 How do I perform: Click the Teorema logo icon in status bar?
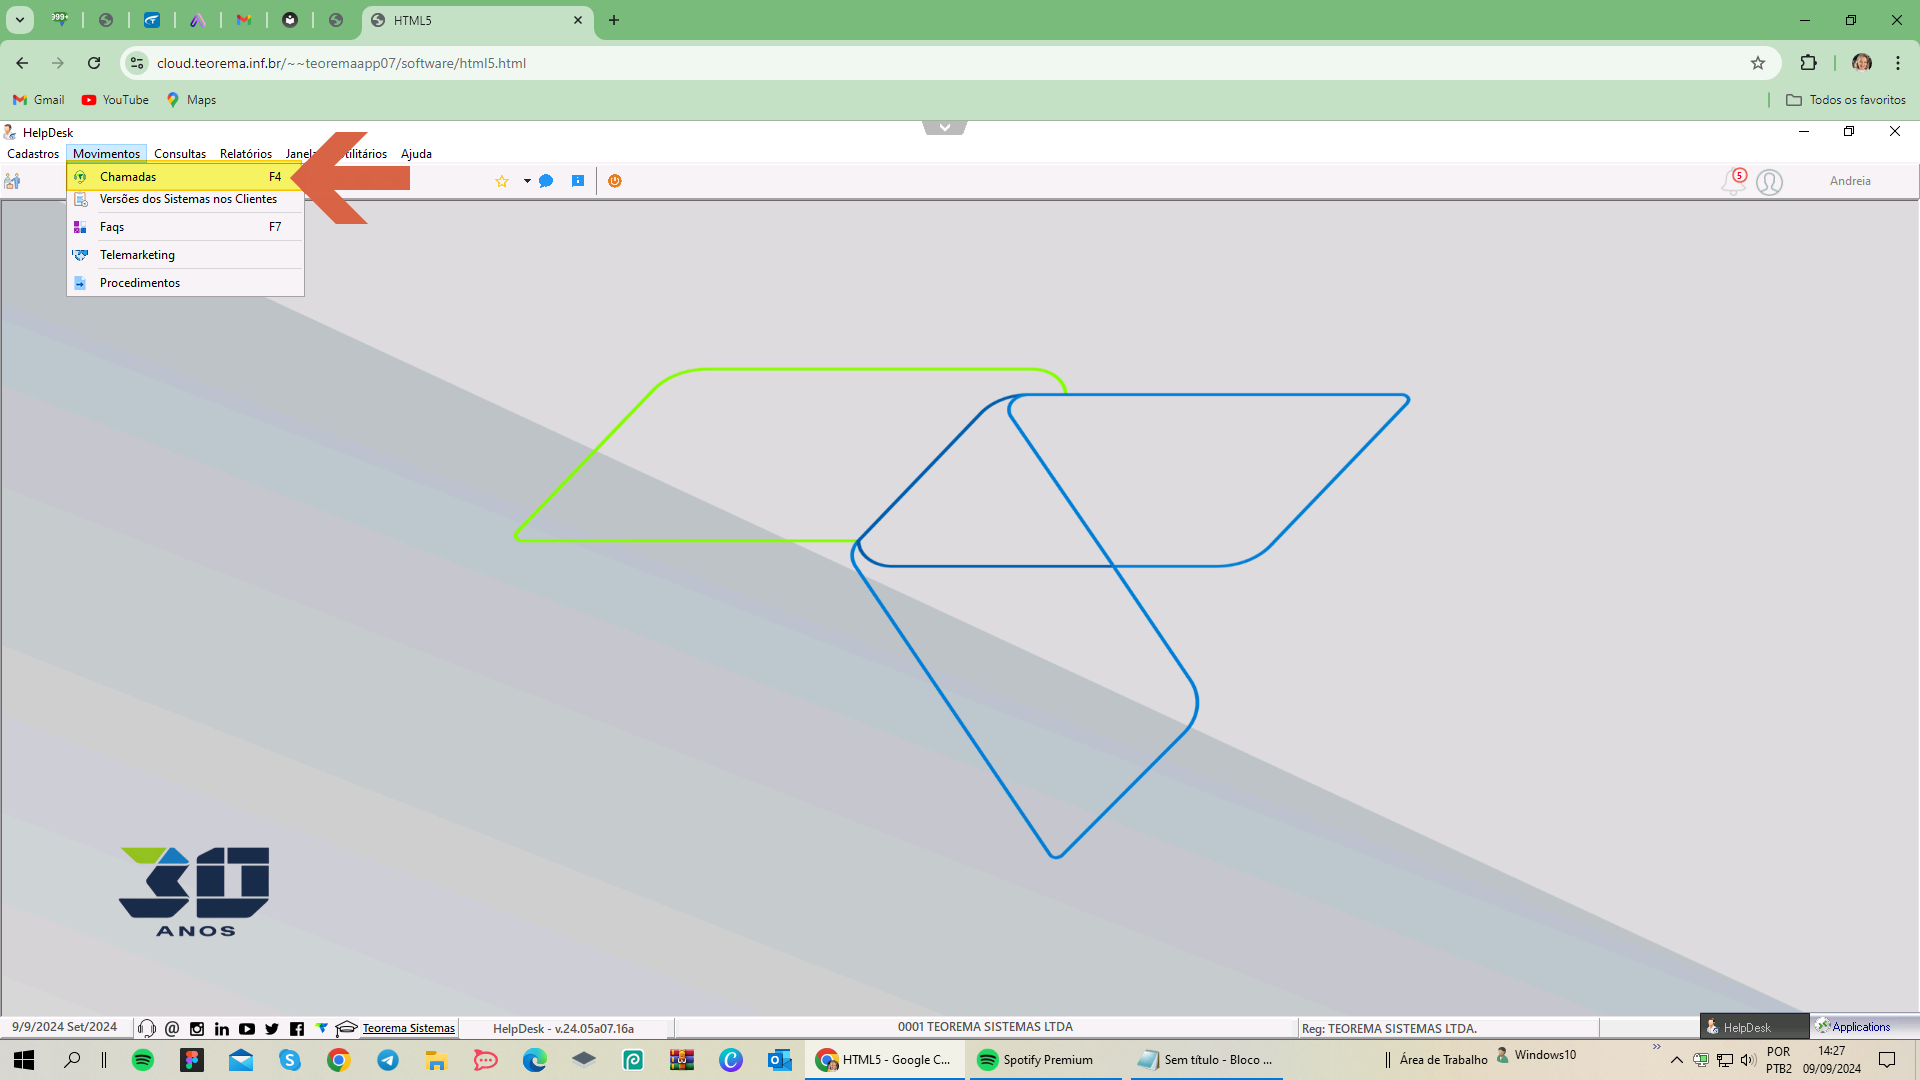click(322, 1028)
